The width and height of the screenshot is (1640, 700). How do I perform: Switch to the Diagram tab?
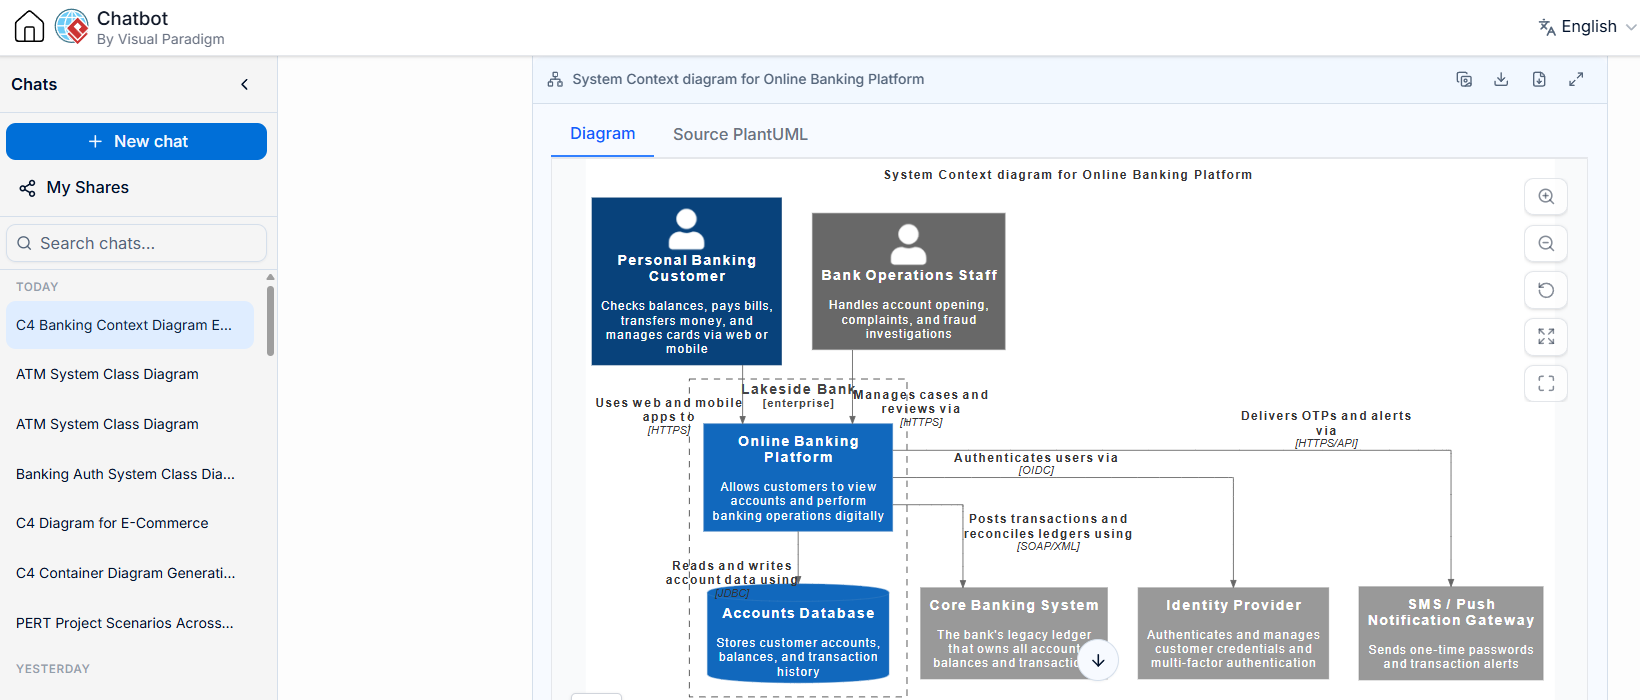coord(602,134)
